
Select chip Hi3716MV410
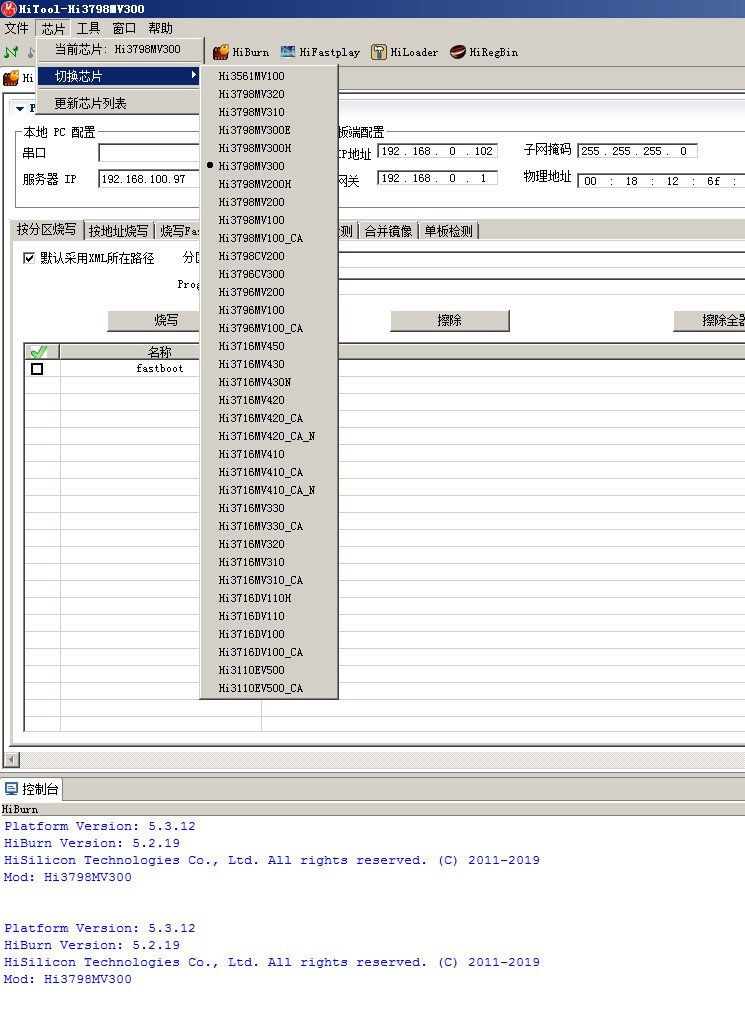pyautogui.click(x=269, y=454)
